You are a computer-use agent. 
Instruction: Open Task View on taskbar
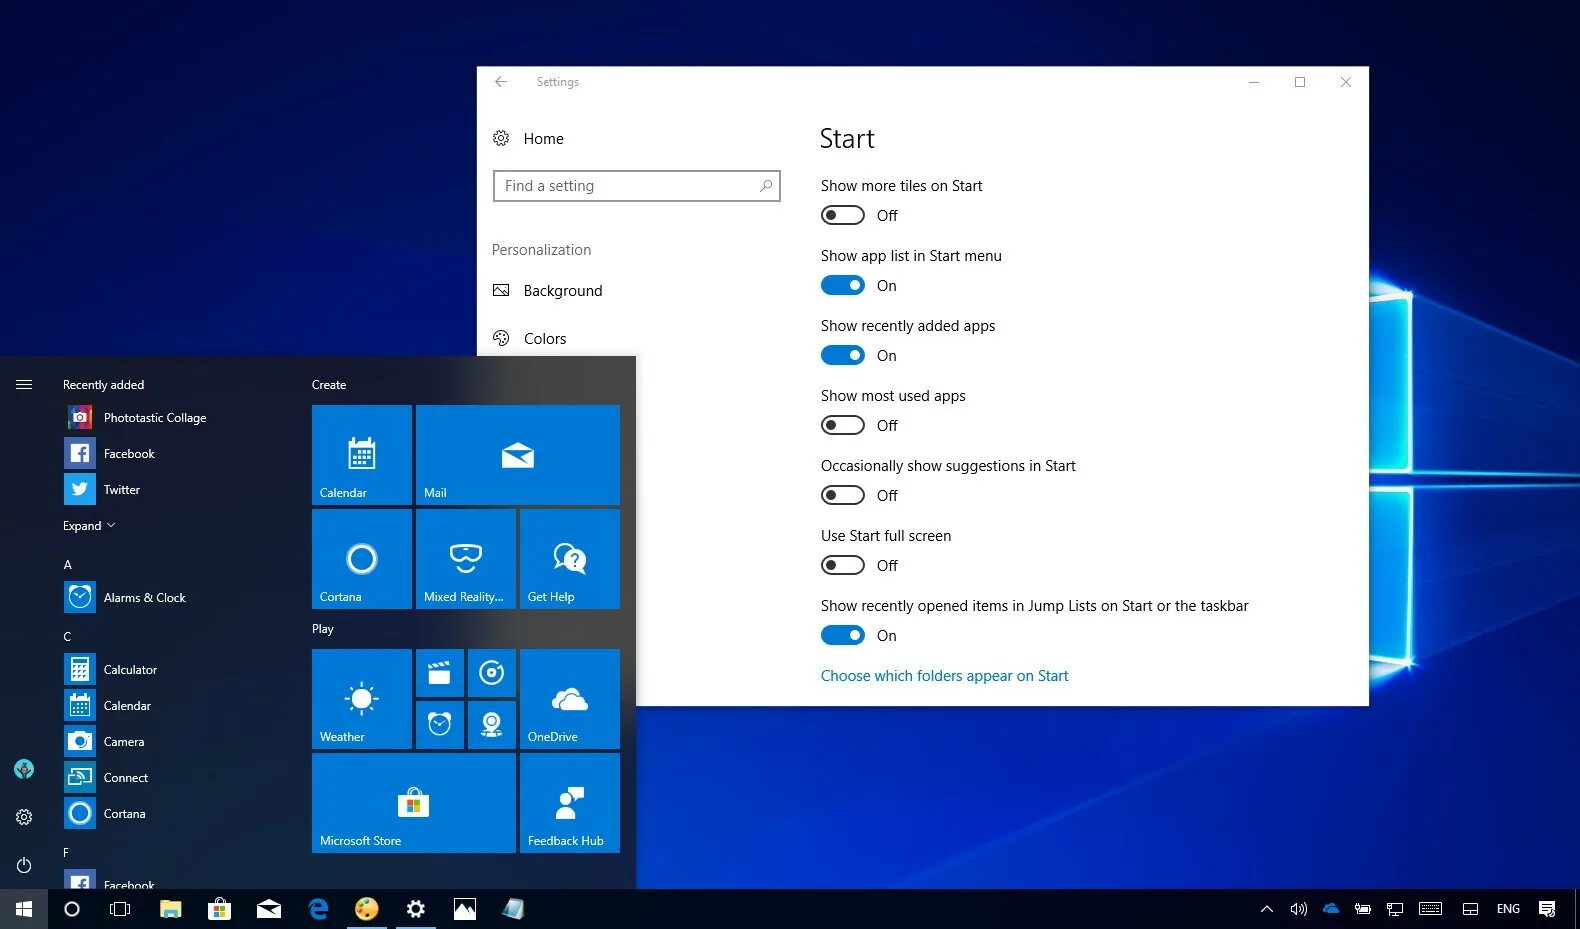coord(120,909)
